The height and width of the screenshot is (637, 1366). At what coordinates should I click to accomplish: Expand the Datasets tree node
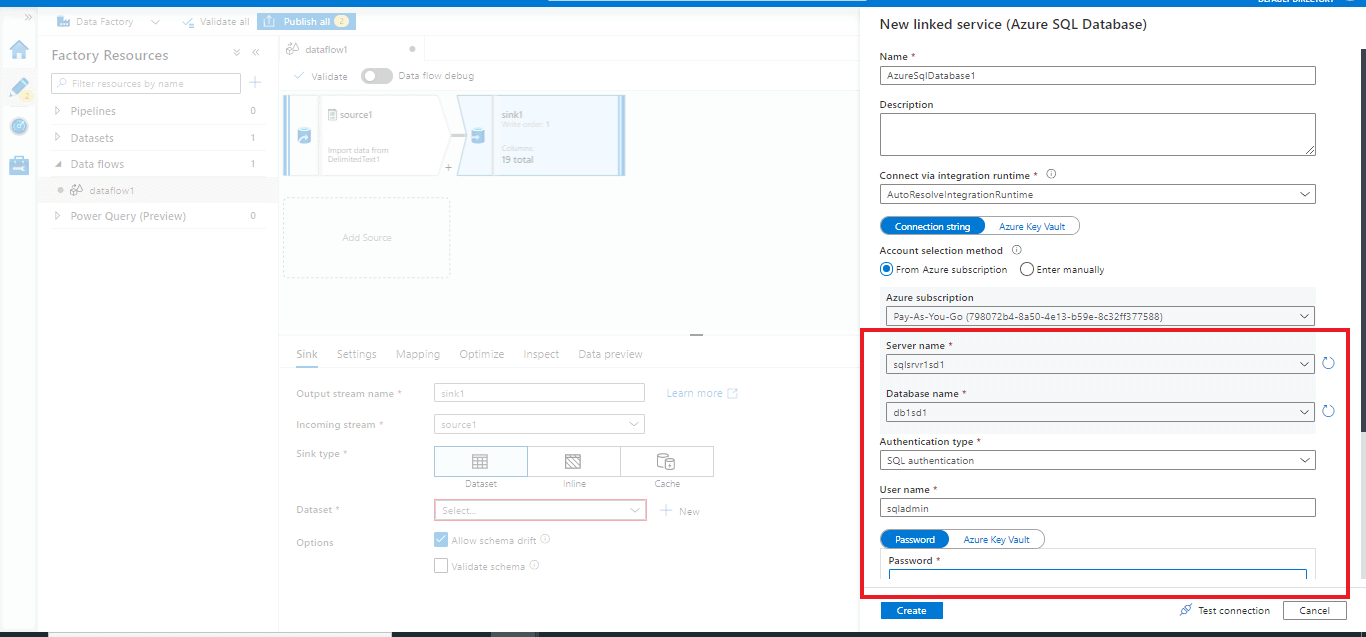point(58,138)
